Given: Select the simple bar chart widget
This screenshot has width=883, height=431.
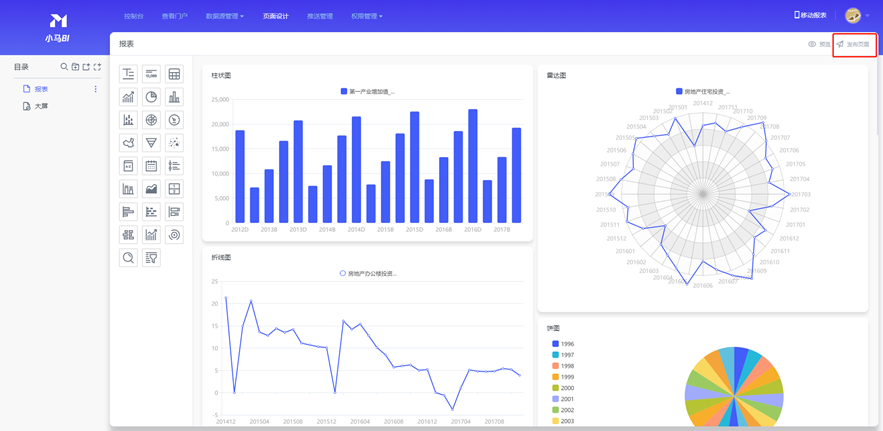Looking at the screenshot, I should point(175,97).
